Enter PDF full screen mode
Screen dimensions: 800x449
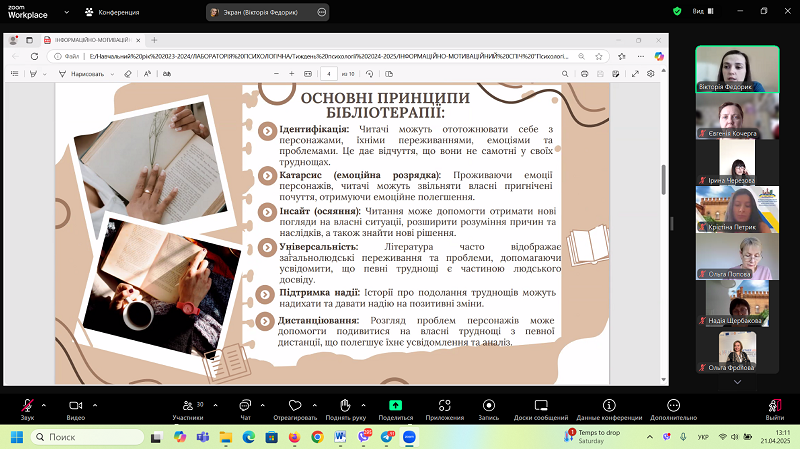click(635, 74)
